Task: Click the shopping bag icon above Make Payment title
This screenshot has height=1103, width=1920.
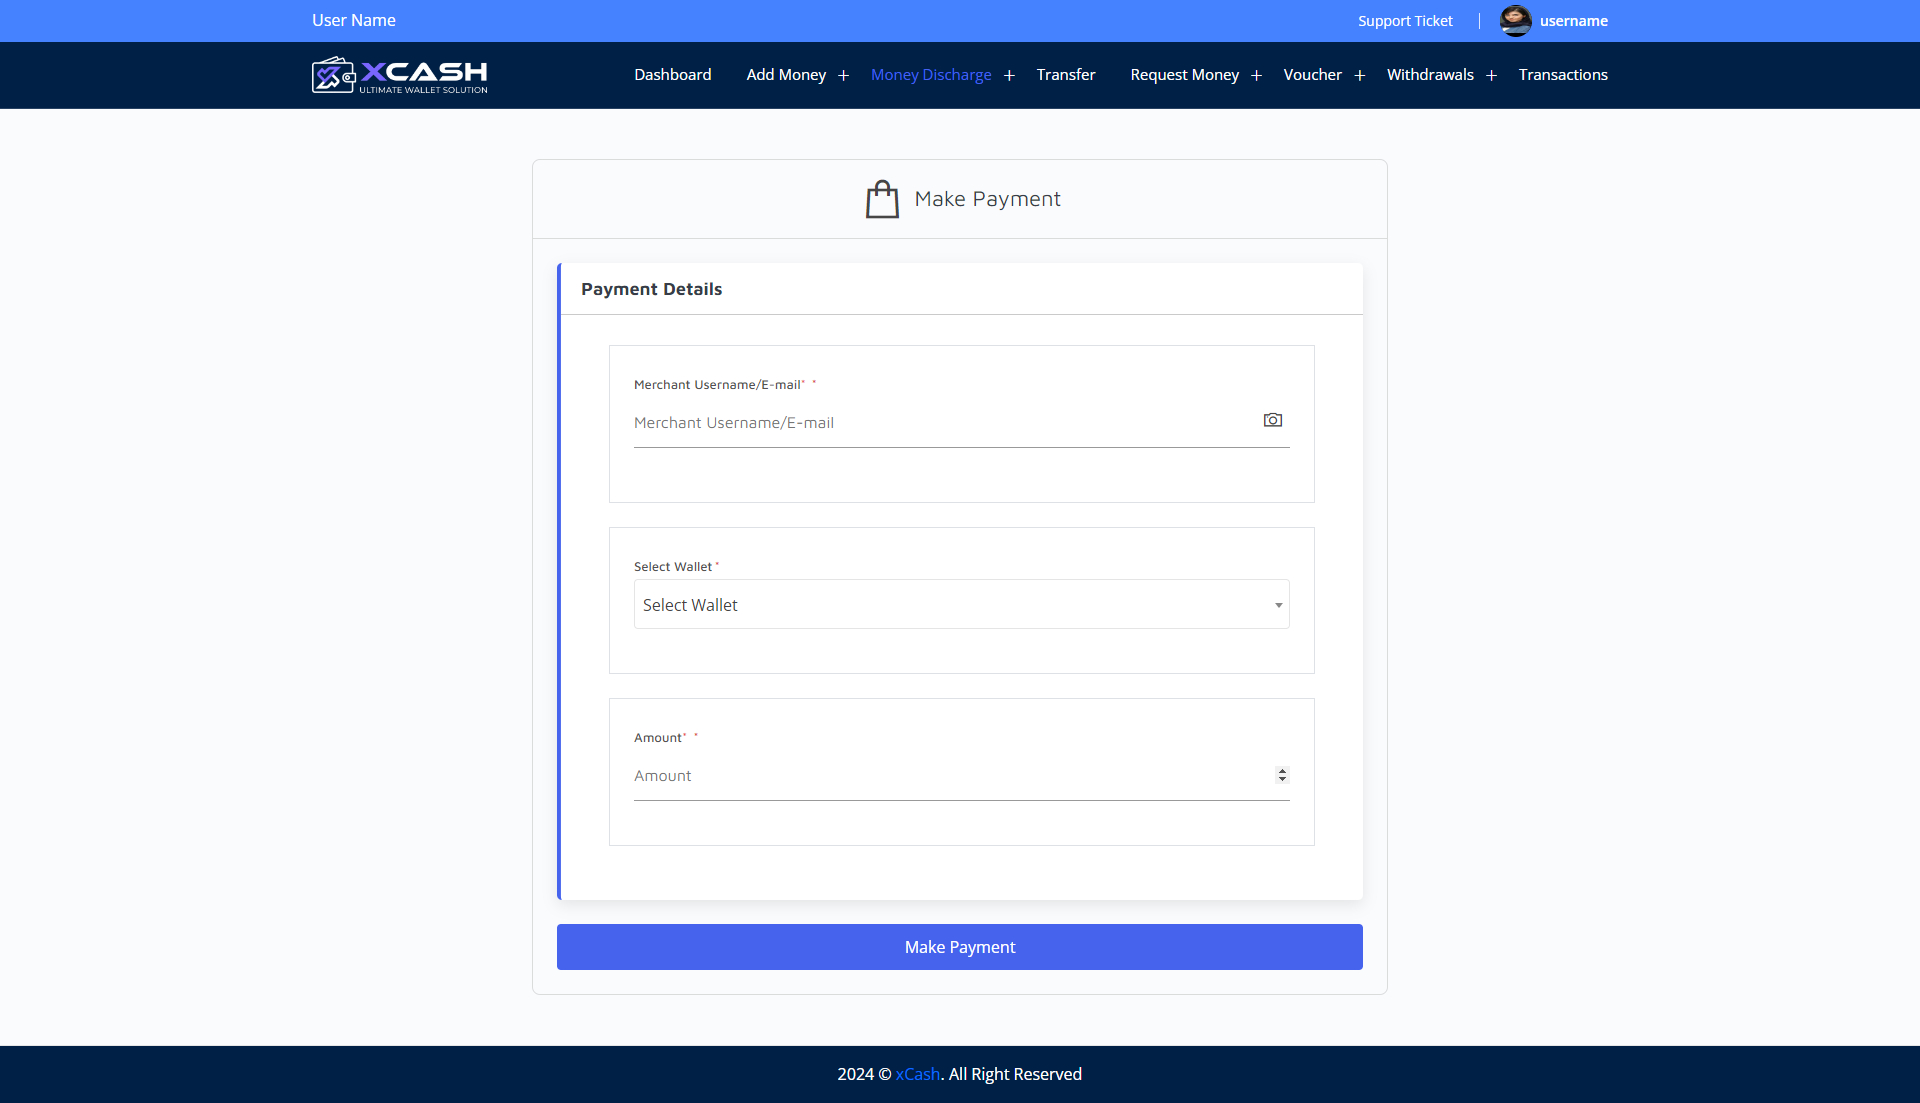Action: [x=882, y=197]
